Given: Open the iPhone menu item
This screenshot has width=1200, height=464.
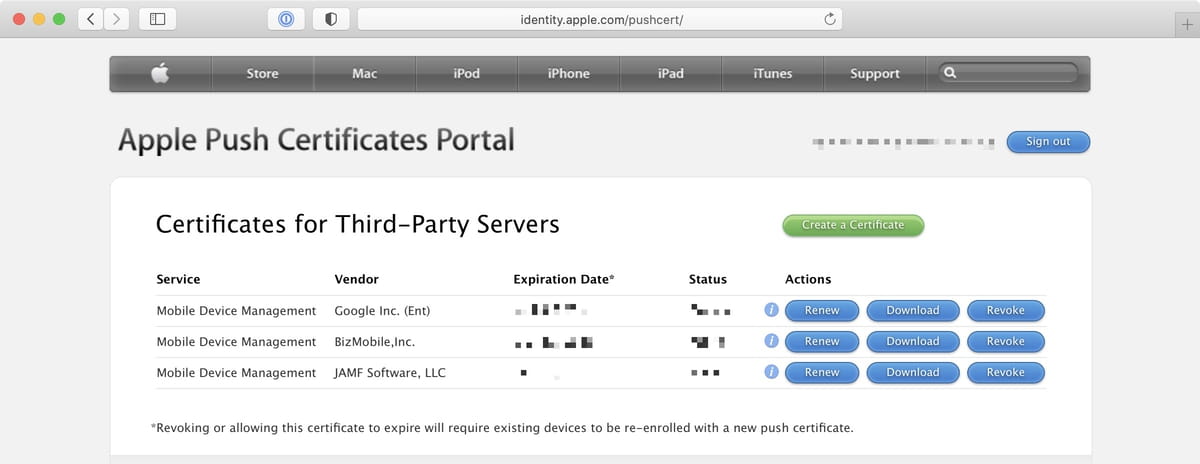Looking at the screenshot, I should (x=568, y=73).
